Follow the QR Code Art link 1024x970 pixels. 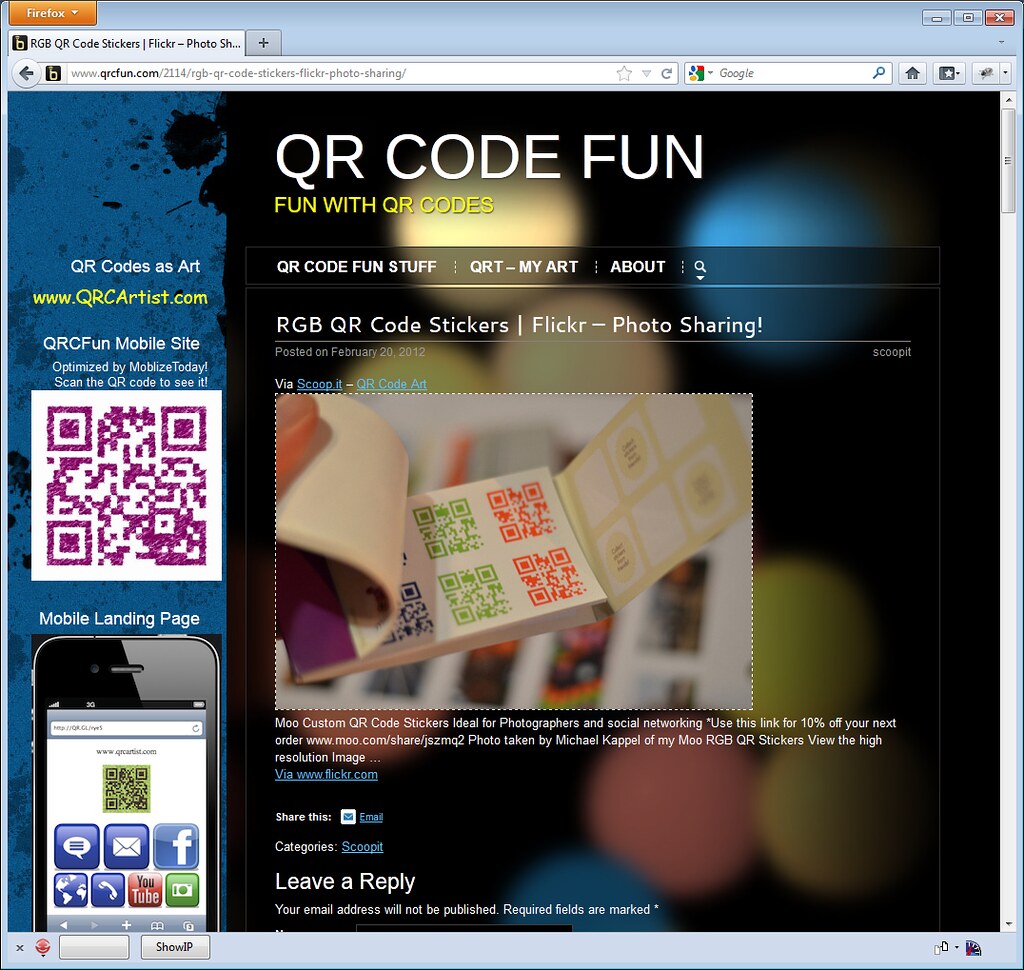391,384
